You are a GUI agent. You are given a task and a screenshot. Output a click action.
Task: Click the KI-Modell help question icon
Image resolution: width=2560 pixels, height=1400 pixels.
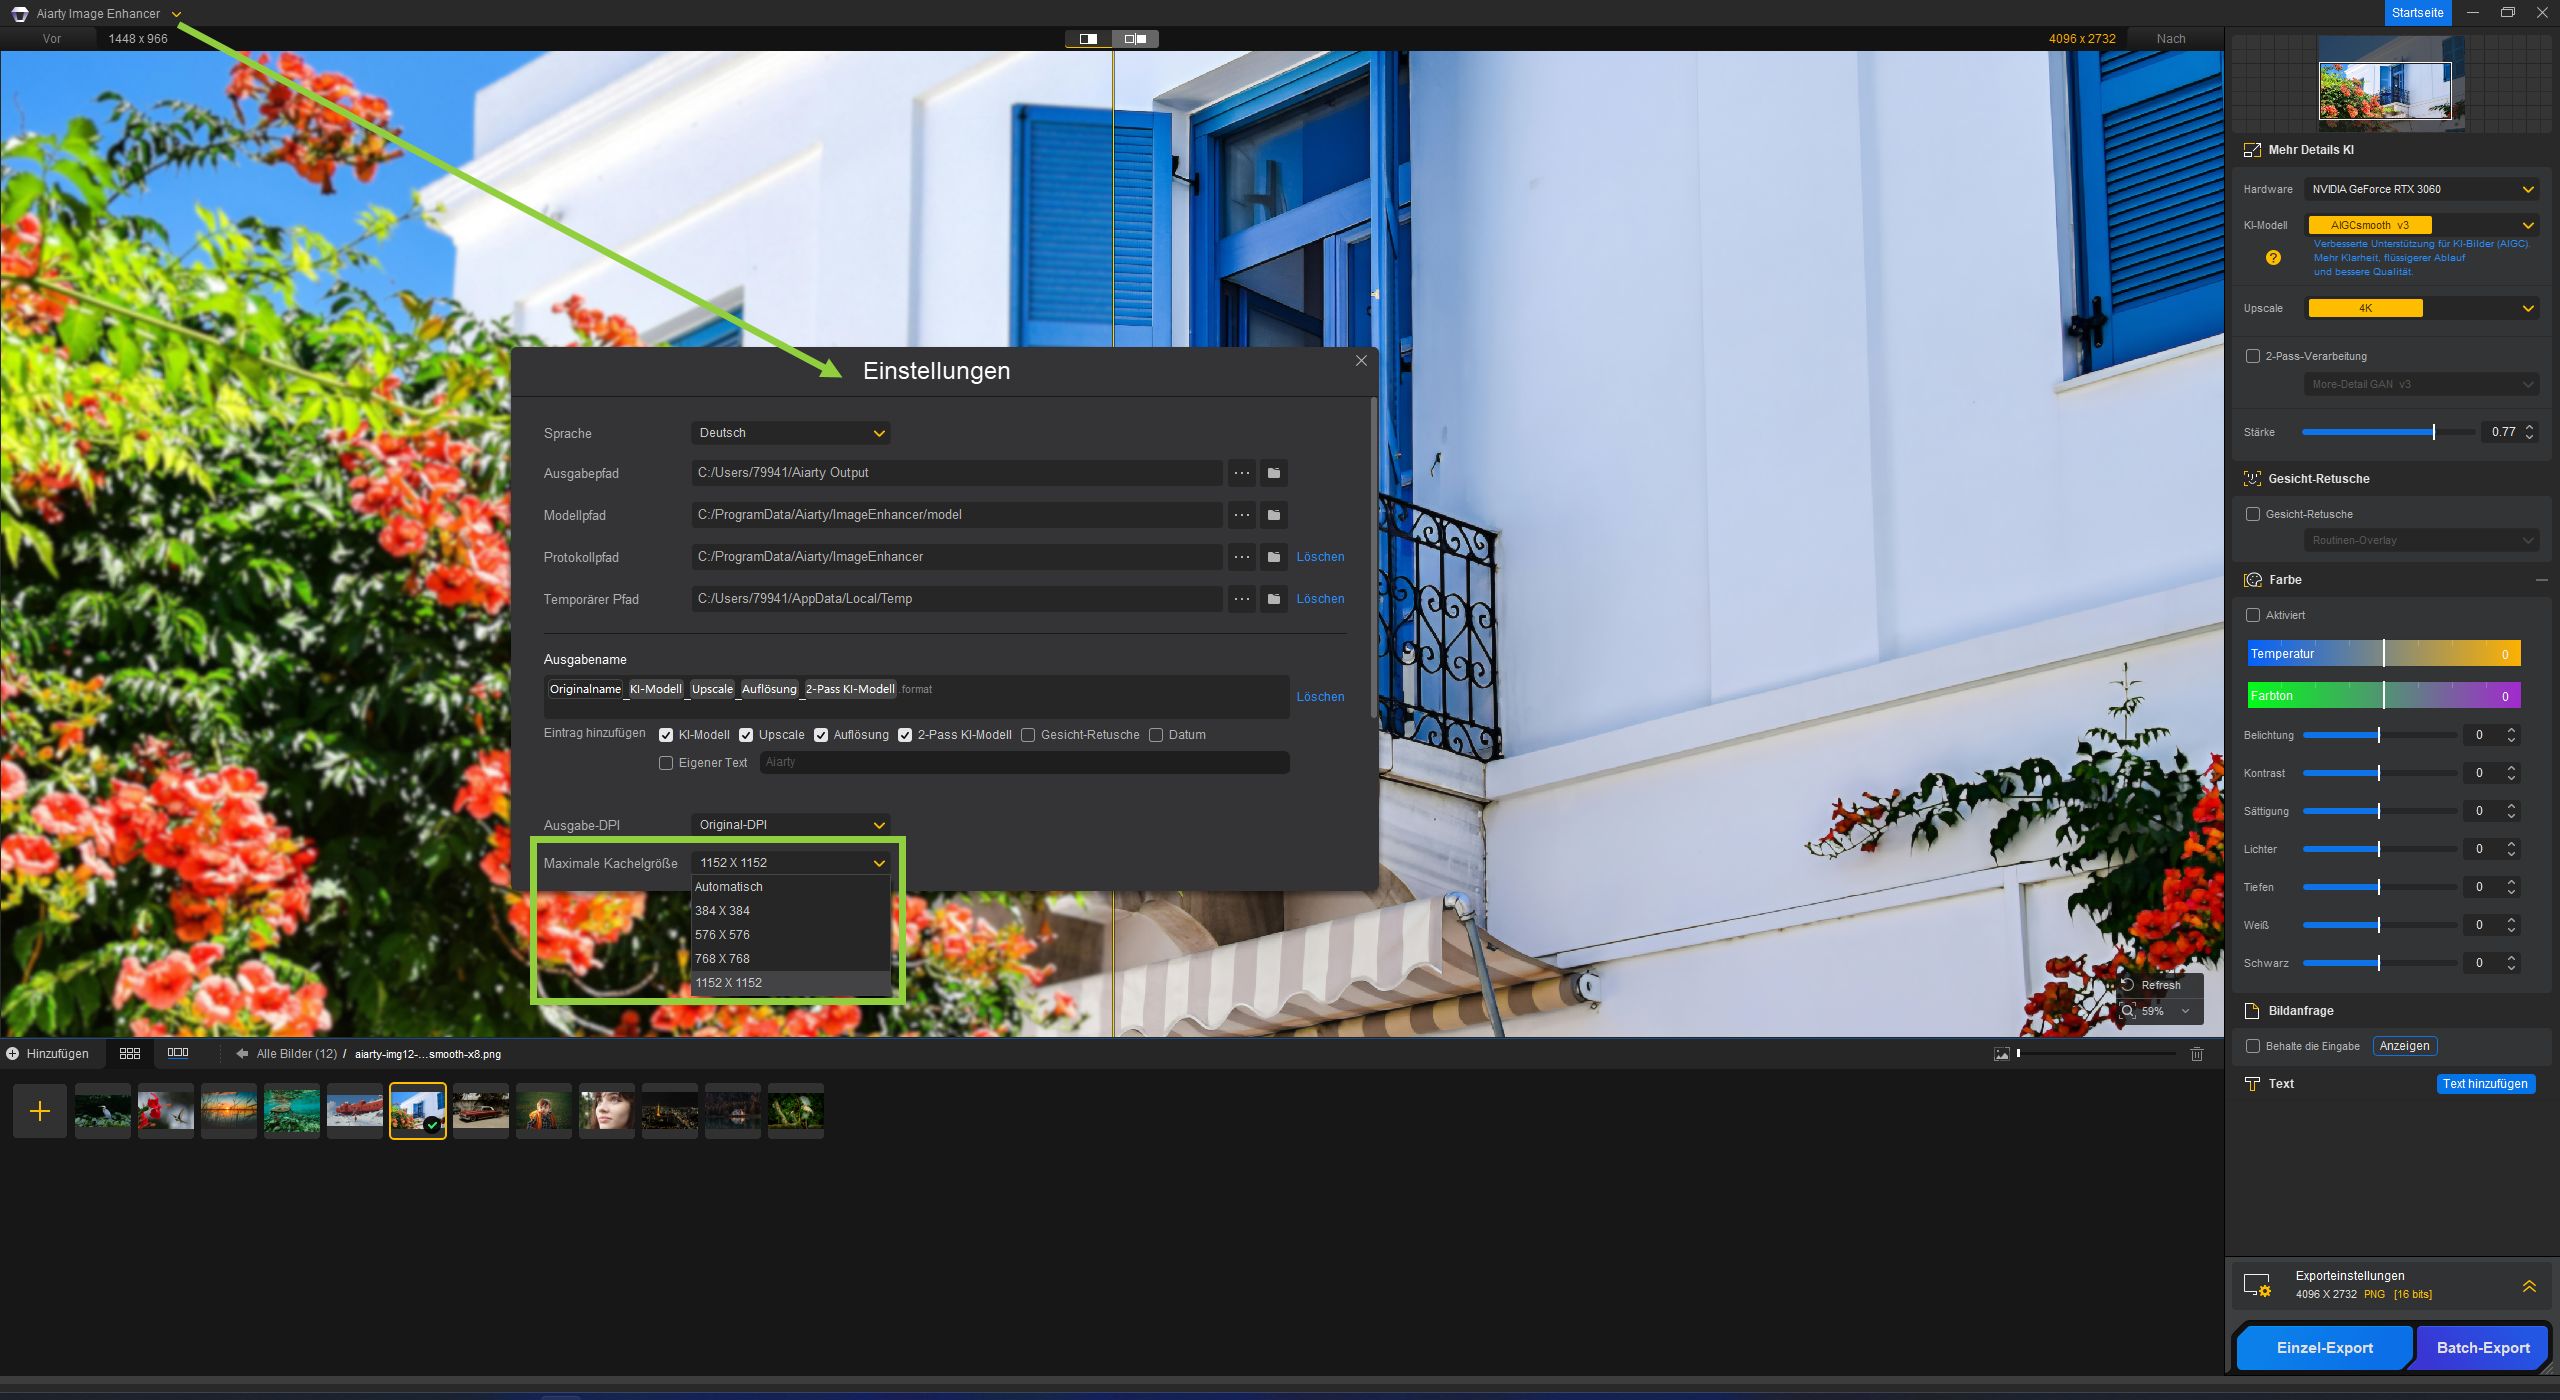click(x=2273, y=257)
